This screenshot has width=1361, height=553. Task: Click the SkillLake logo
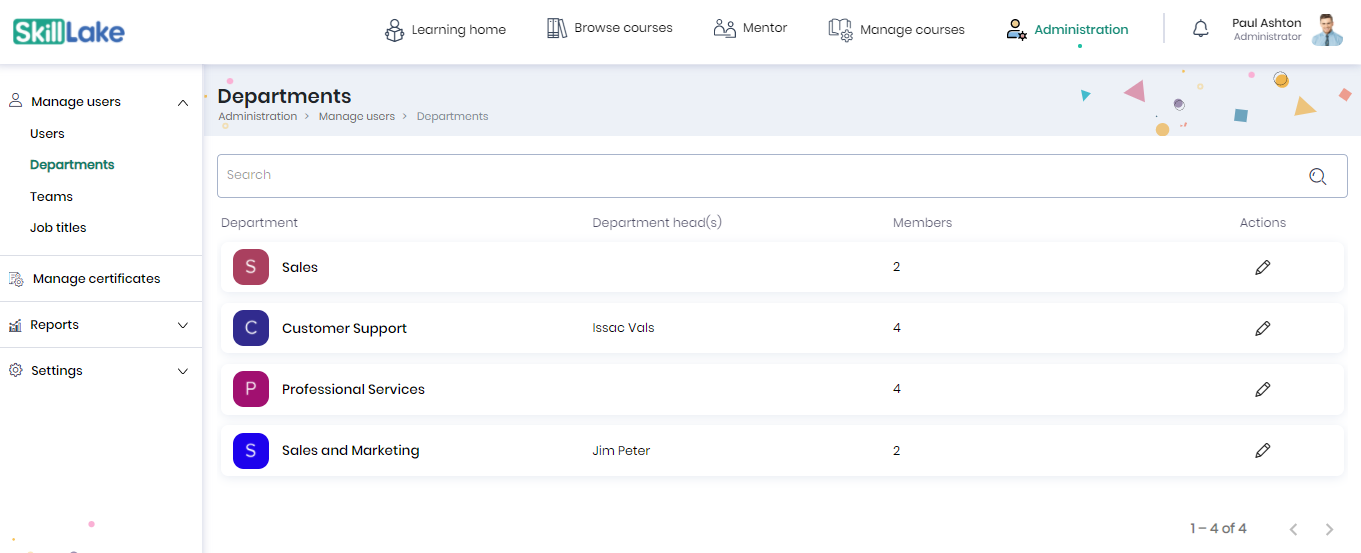point(69,32)
